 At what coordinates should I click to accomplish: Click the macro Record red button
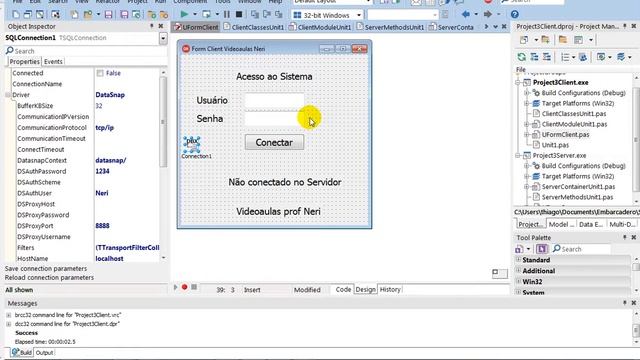pyautogui.click(x=184, y=287)
